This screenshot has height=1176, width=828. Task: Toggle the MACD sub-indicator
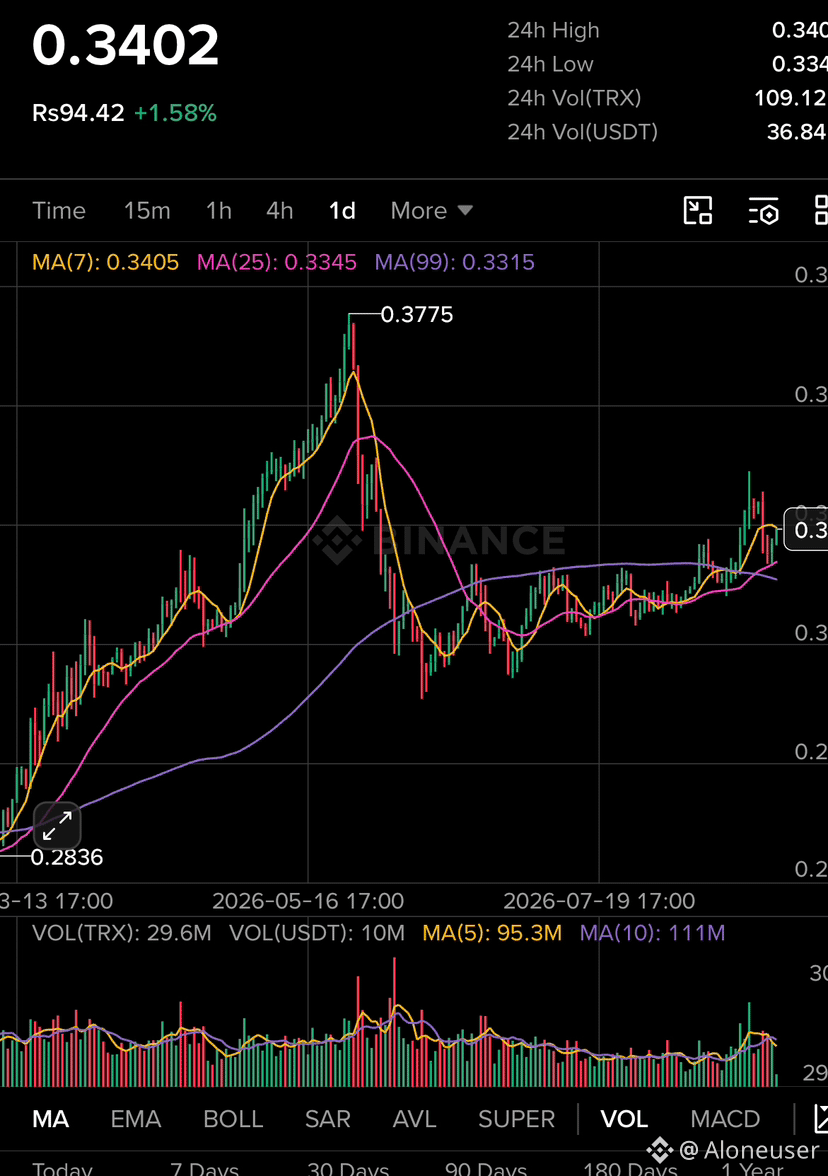[x=725, y=1119]
